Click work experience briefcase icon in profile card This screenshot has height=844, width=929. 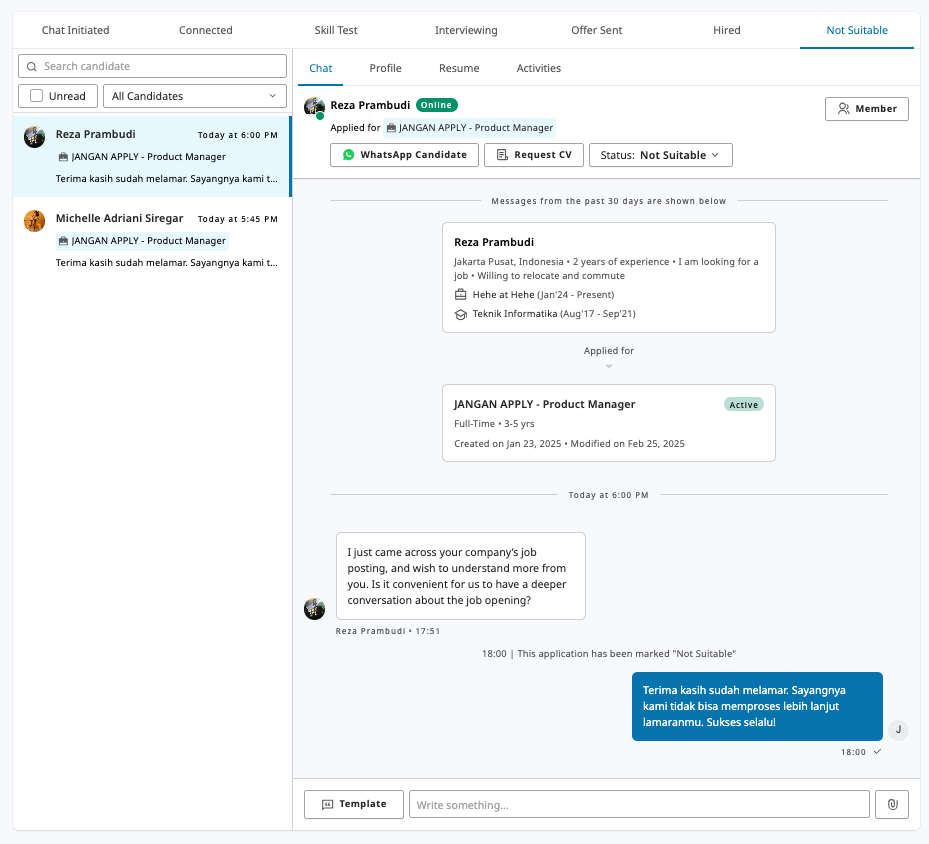tap(460, 294)
